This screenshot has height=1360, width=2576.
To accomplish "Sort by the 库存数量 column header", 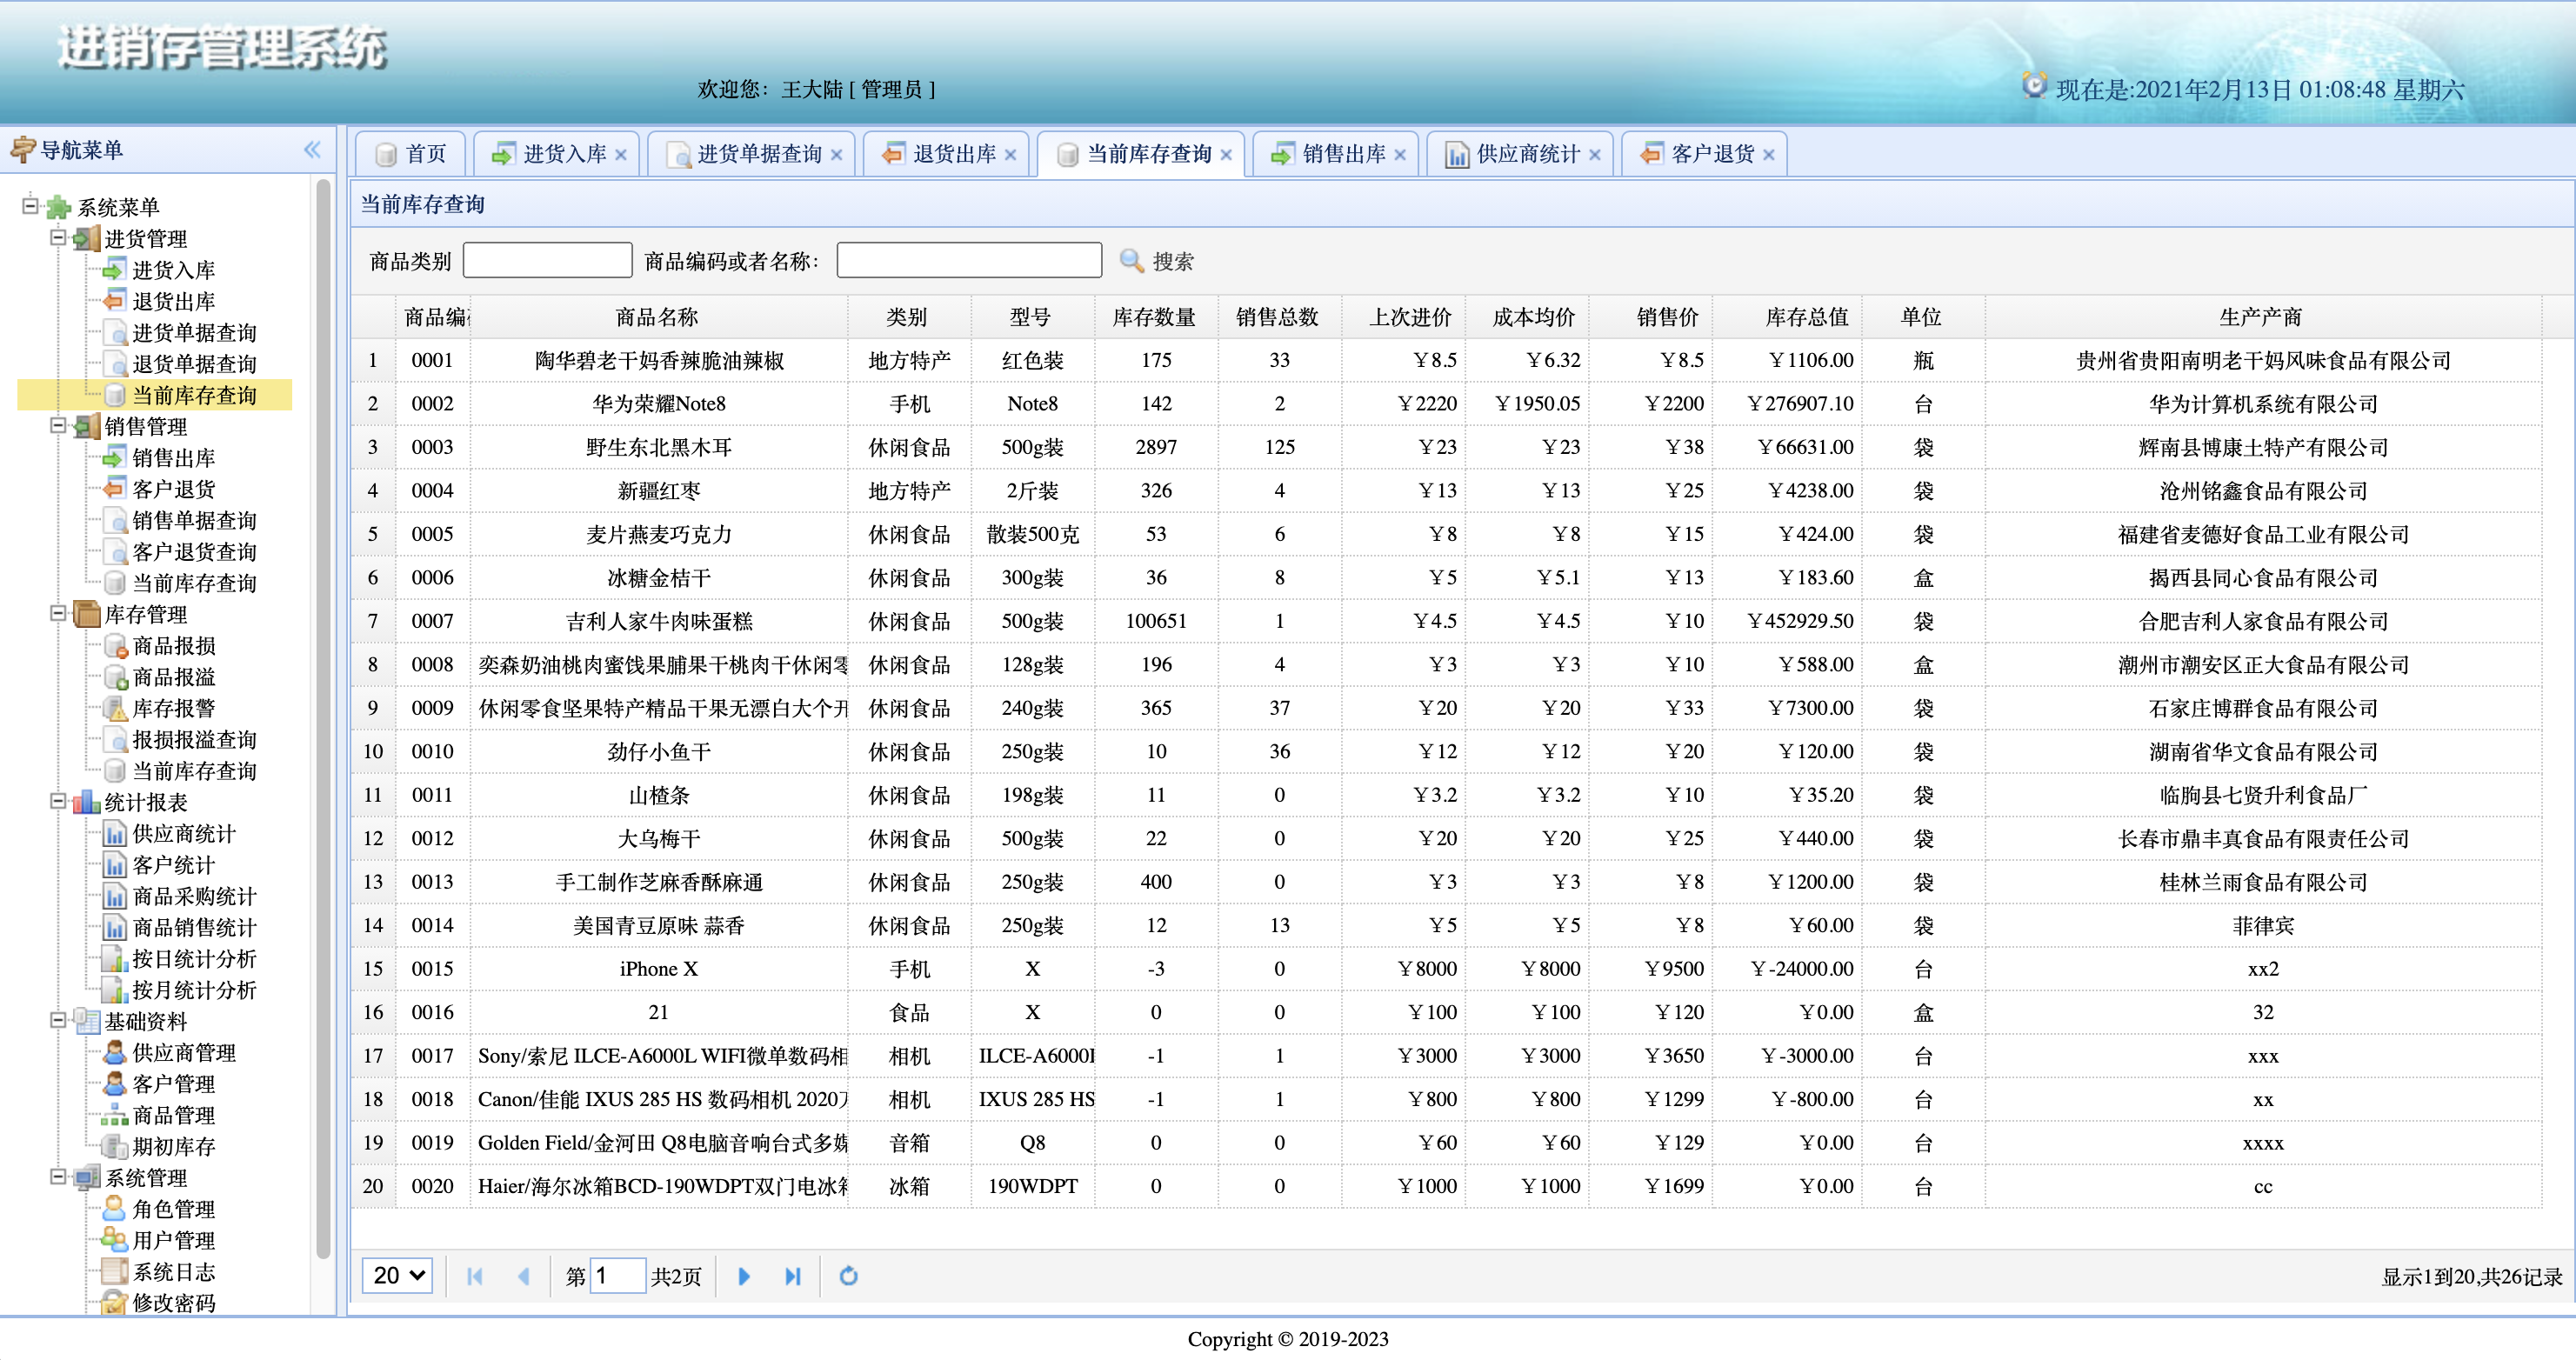I will [1155, 317].
